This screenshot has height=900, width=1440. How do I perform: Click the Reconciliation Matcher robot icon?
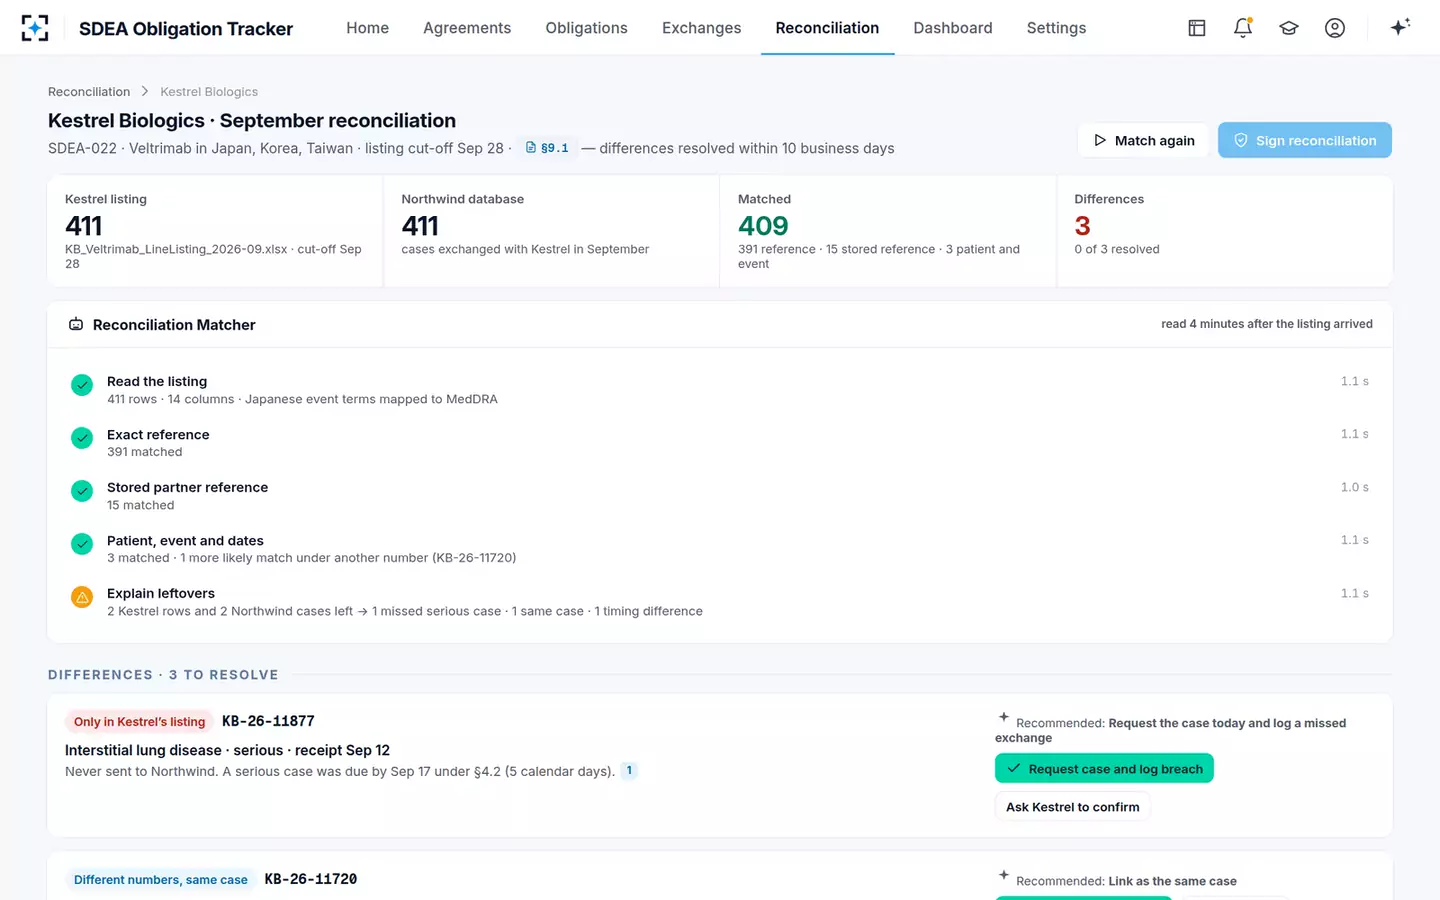76,324
